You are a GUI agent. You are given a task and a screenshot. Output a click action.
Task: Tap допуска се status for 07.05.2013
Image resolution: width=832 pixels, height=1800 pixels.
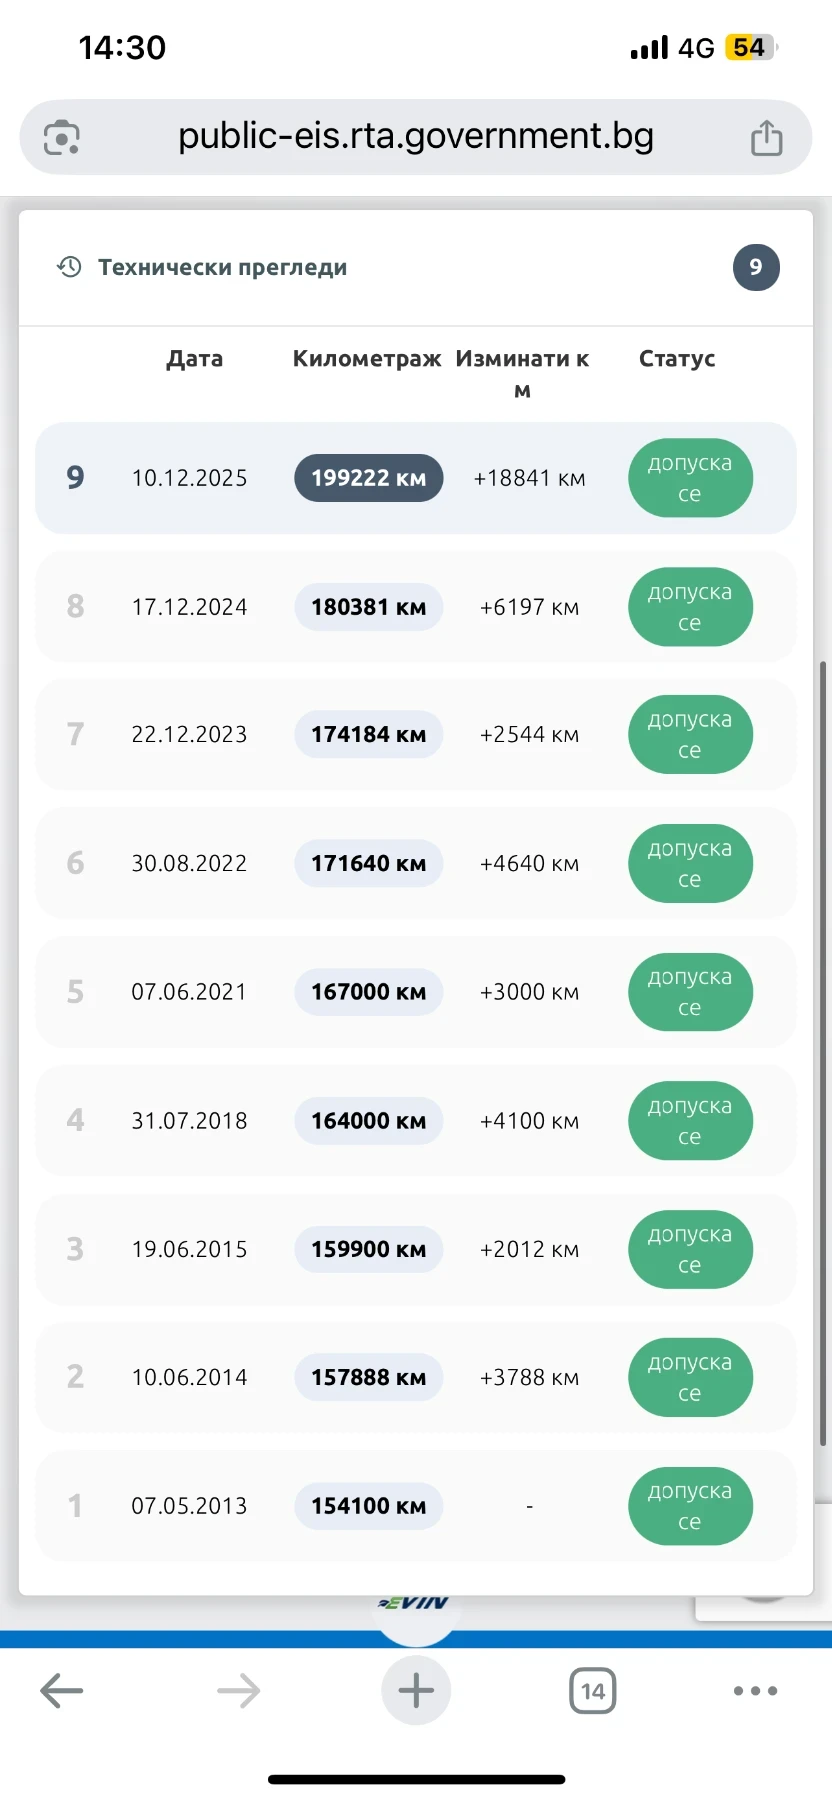(x=690, y=1506)
